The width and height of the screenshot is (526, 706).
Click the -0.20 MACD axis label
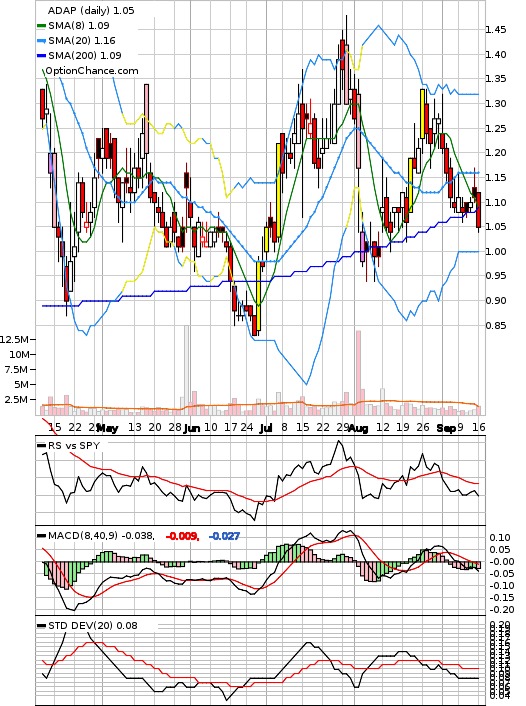coord(502,610)
